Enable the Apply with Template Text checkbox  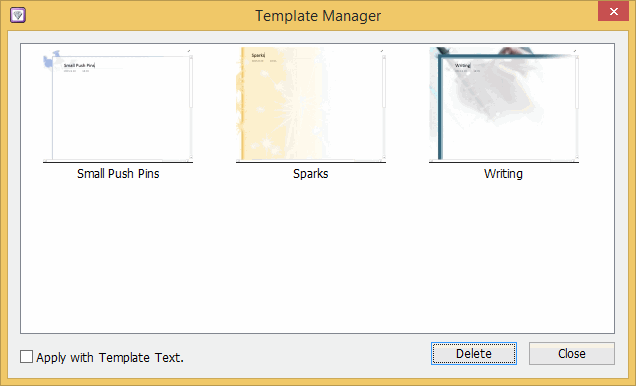(26, 357)
